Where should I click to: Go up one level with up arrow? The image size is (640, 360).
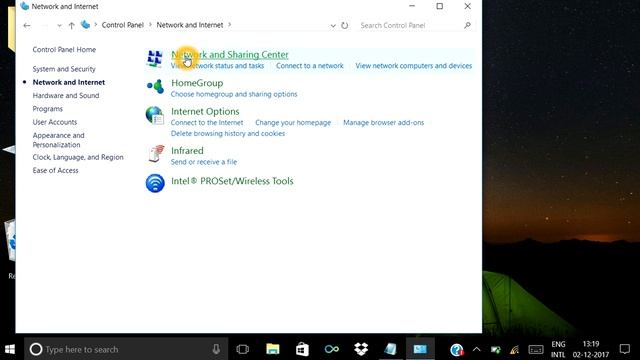point(71,25)
